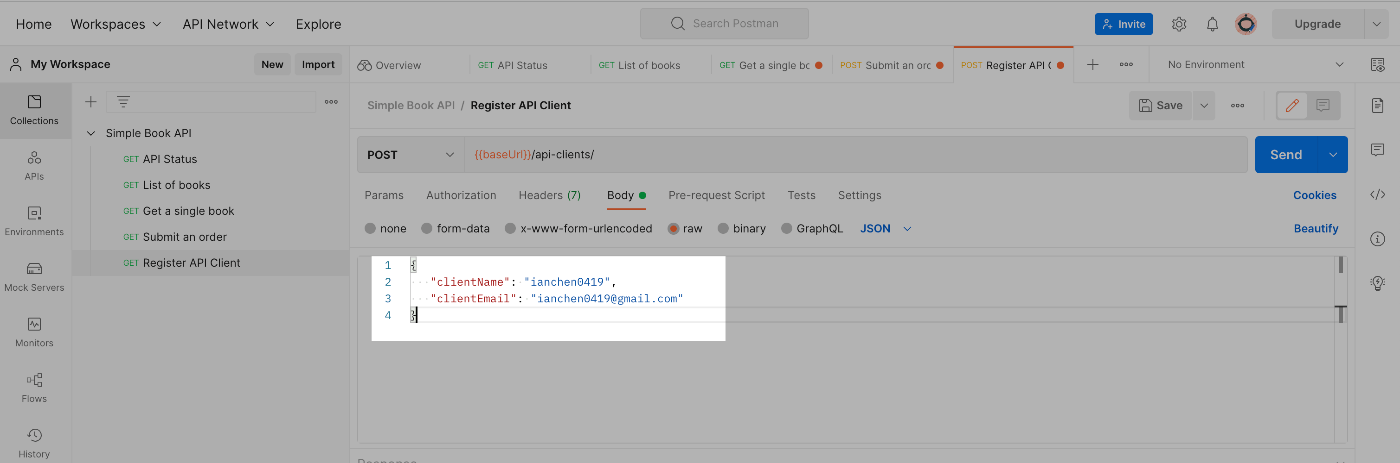1400x463 pixels.
Task: Switch to comment mode icon
Action: coord(1323,105)
